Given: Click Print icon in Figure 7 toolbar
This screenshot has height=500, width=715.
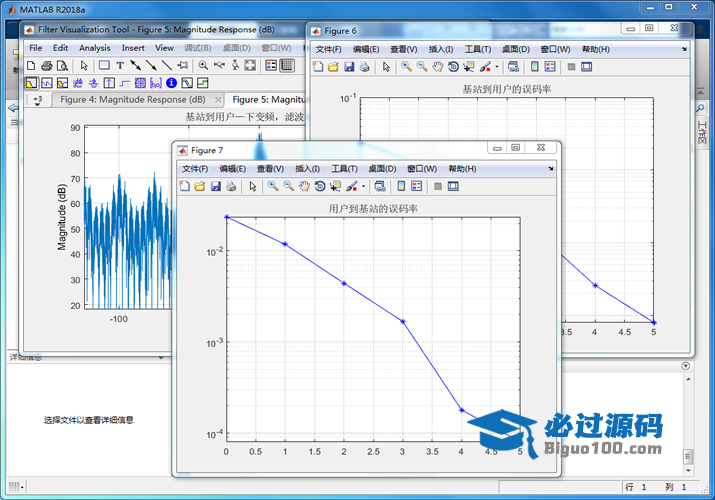Looking at the screenshot, I should [x=231, y=186].
